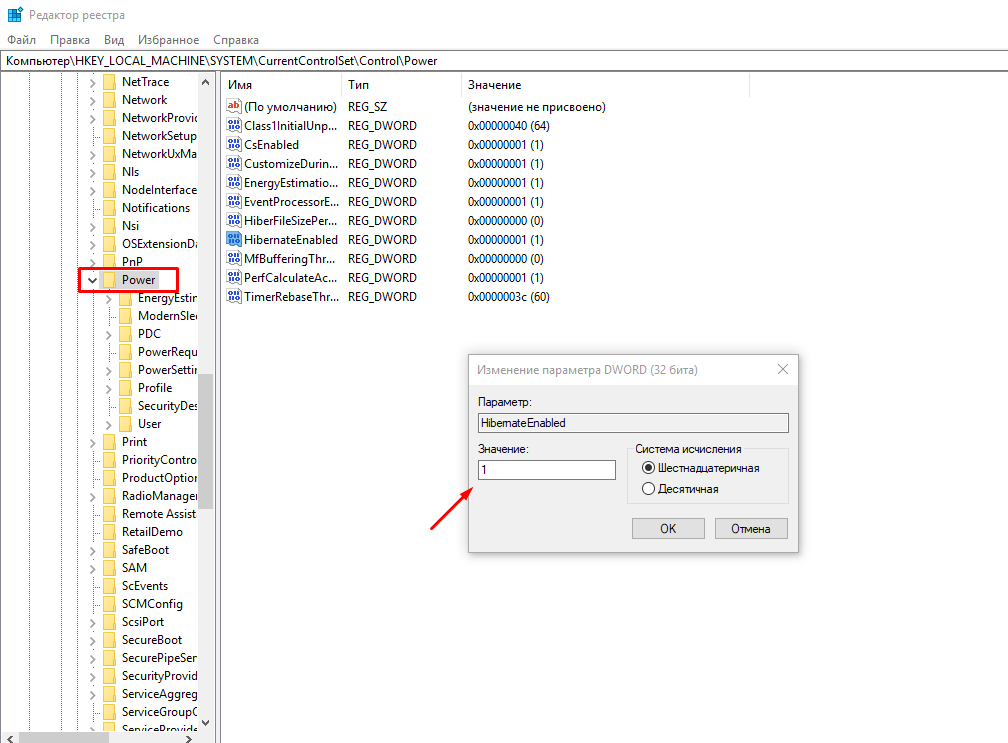Select the MfBufferingThr... DWORD icon
Image resolution: width=1008 pixels, height=743 pixels.
point(234,258)
